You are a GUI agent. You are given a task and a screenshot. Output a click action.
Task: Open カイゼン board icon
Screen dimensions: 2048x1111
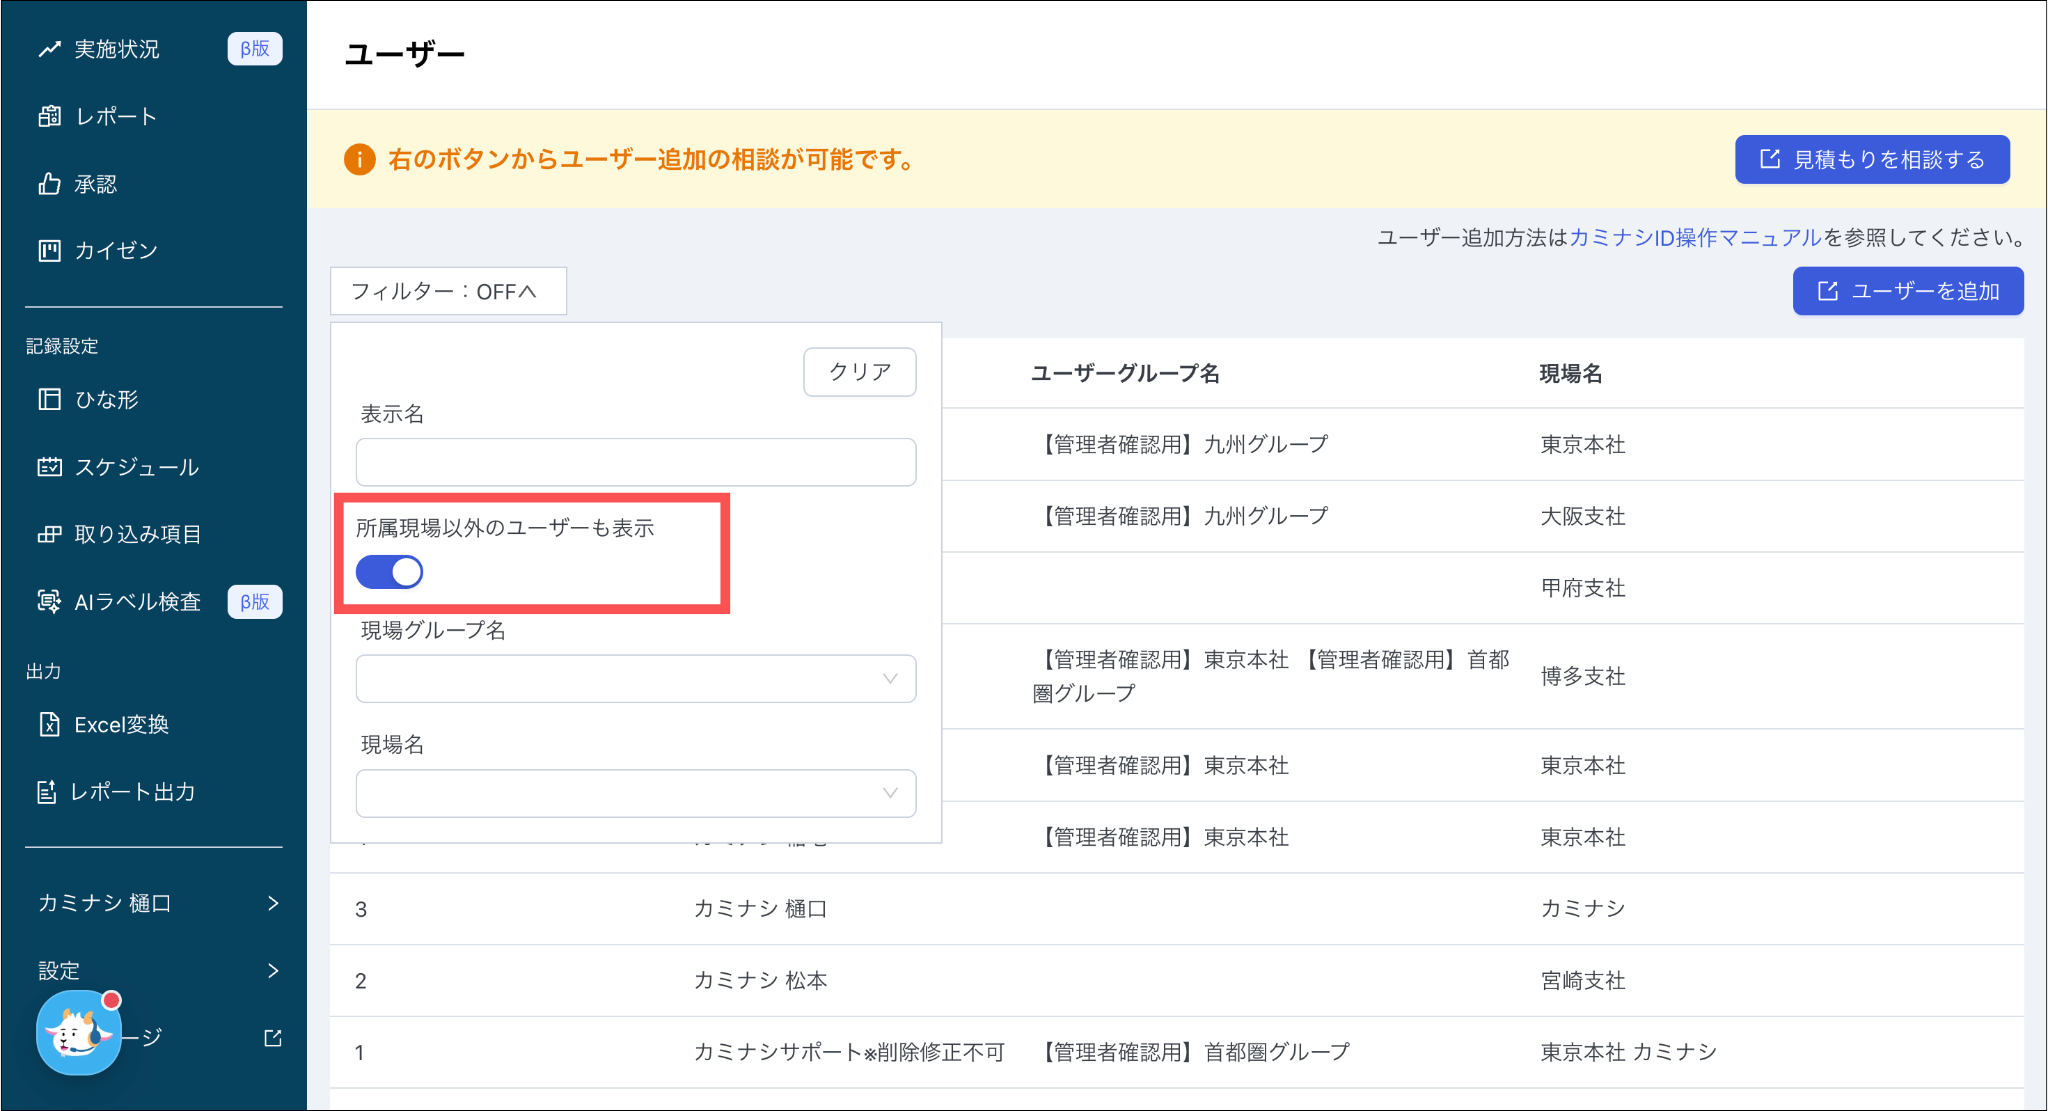point(49,251)
